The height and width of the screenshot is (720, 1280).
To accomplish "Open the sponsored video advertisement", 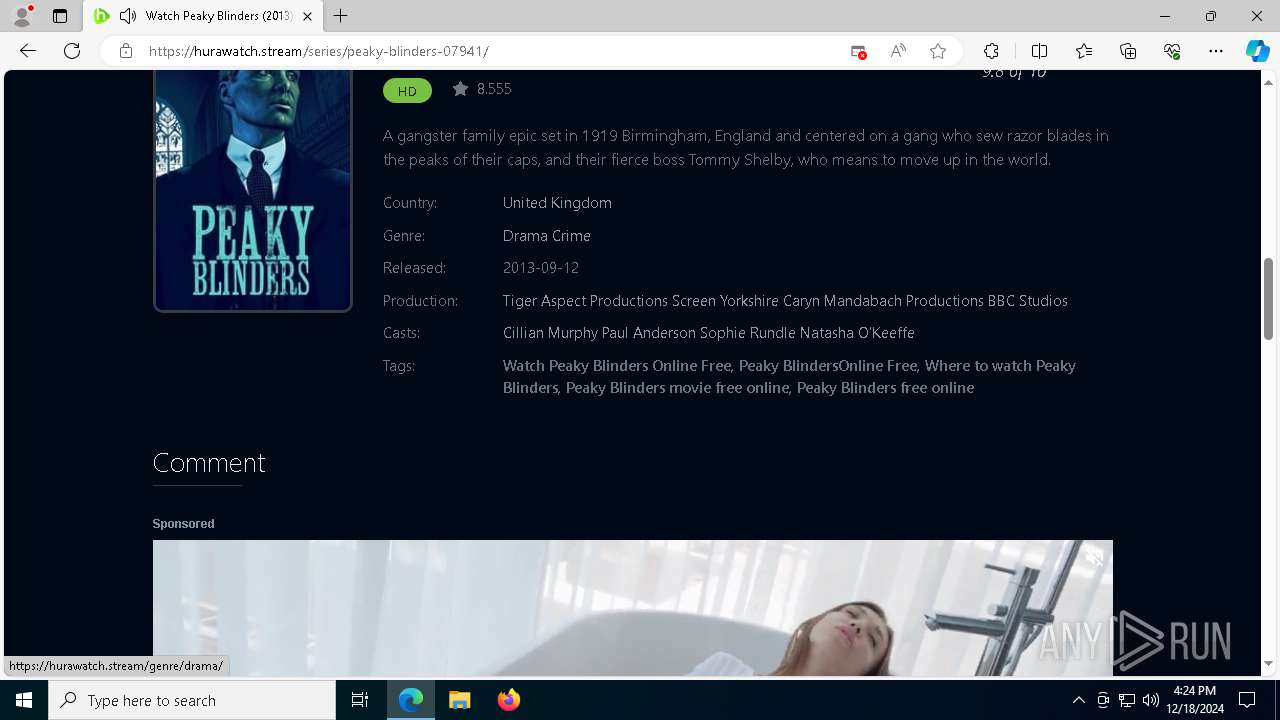I will 632,608.
